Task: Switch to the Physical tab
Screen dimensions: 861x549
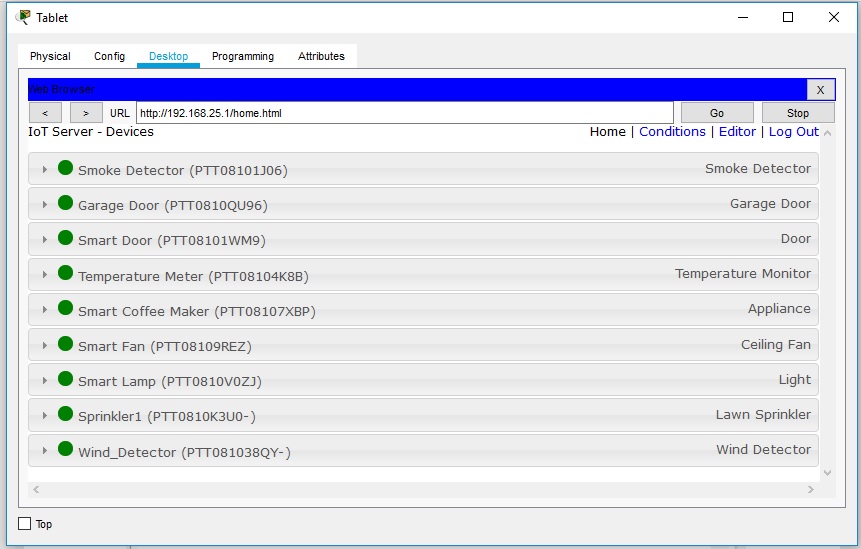Action: click(x=50, y=56)
